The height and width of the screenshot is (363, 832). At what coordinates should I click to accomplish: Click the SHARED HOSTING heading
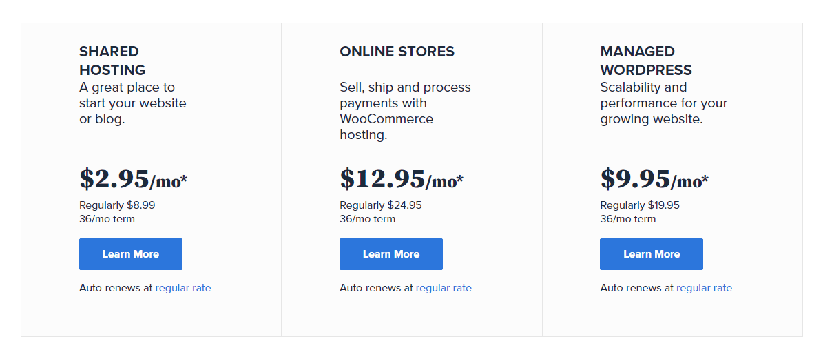coord(112,60)
